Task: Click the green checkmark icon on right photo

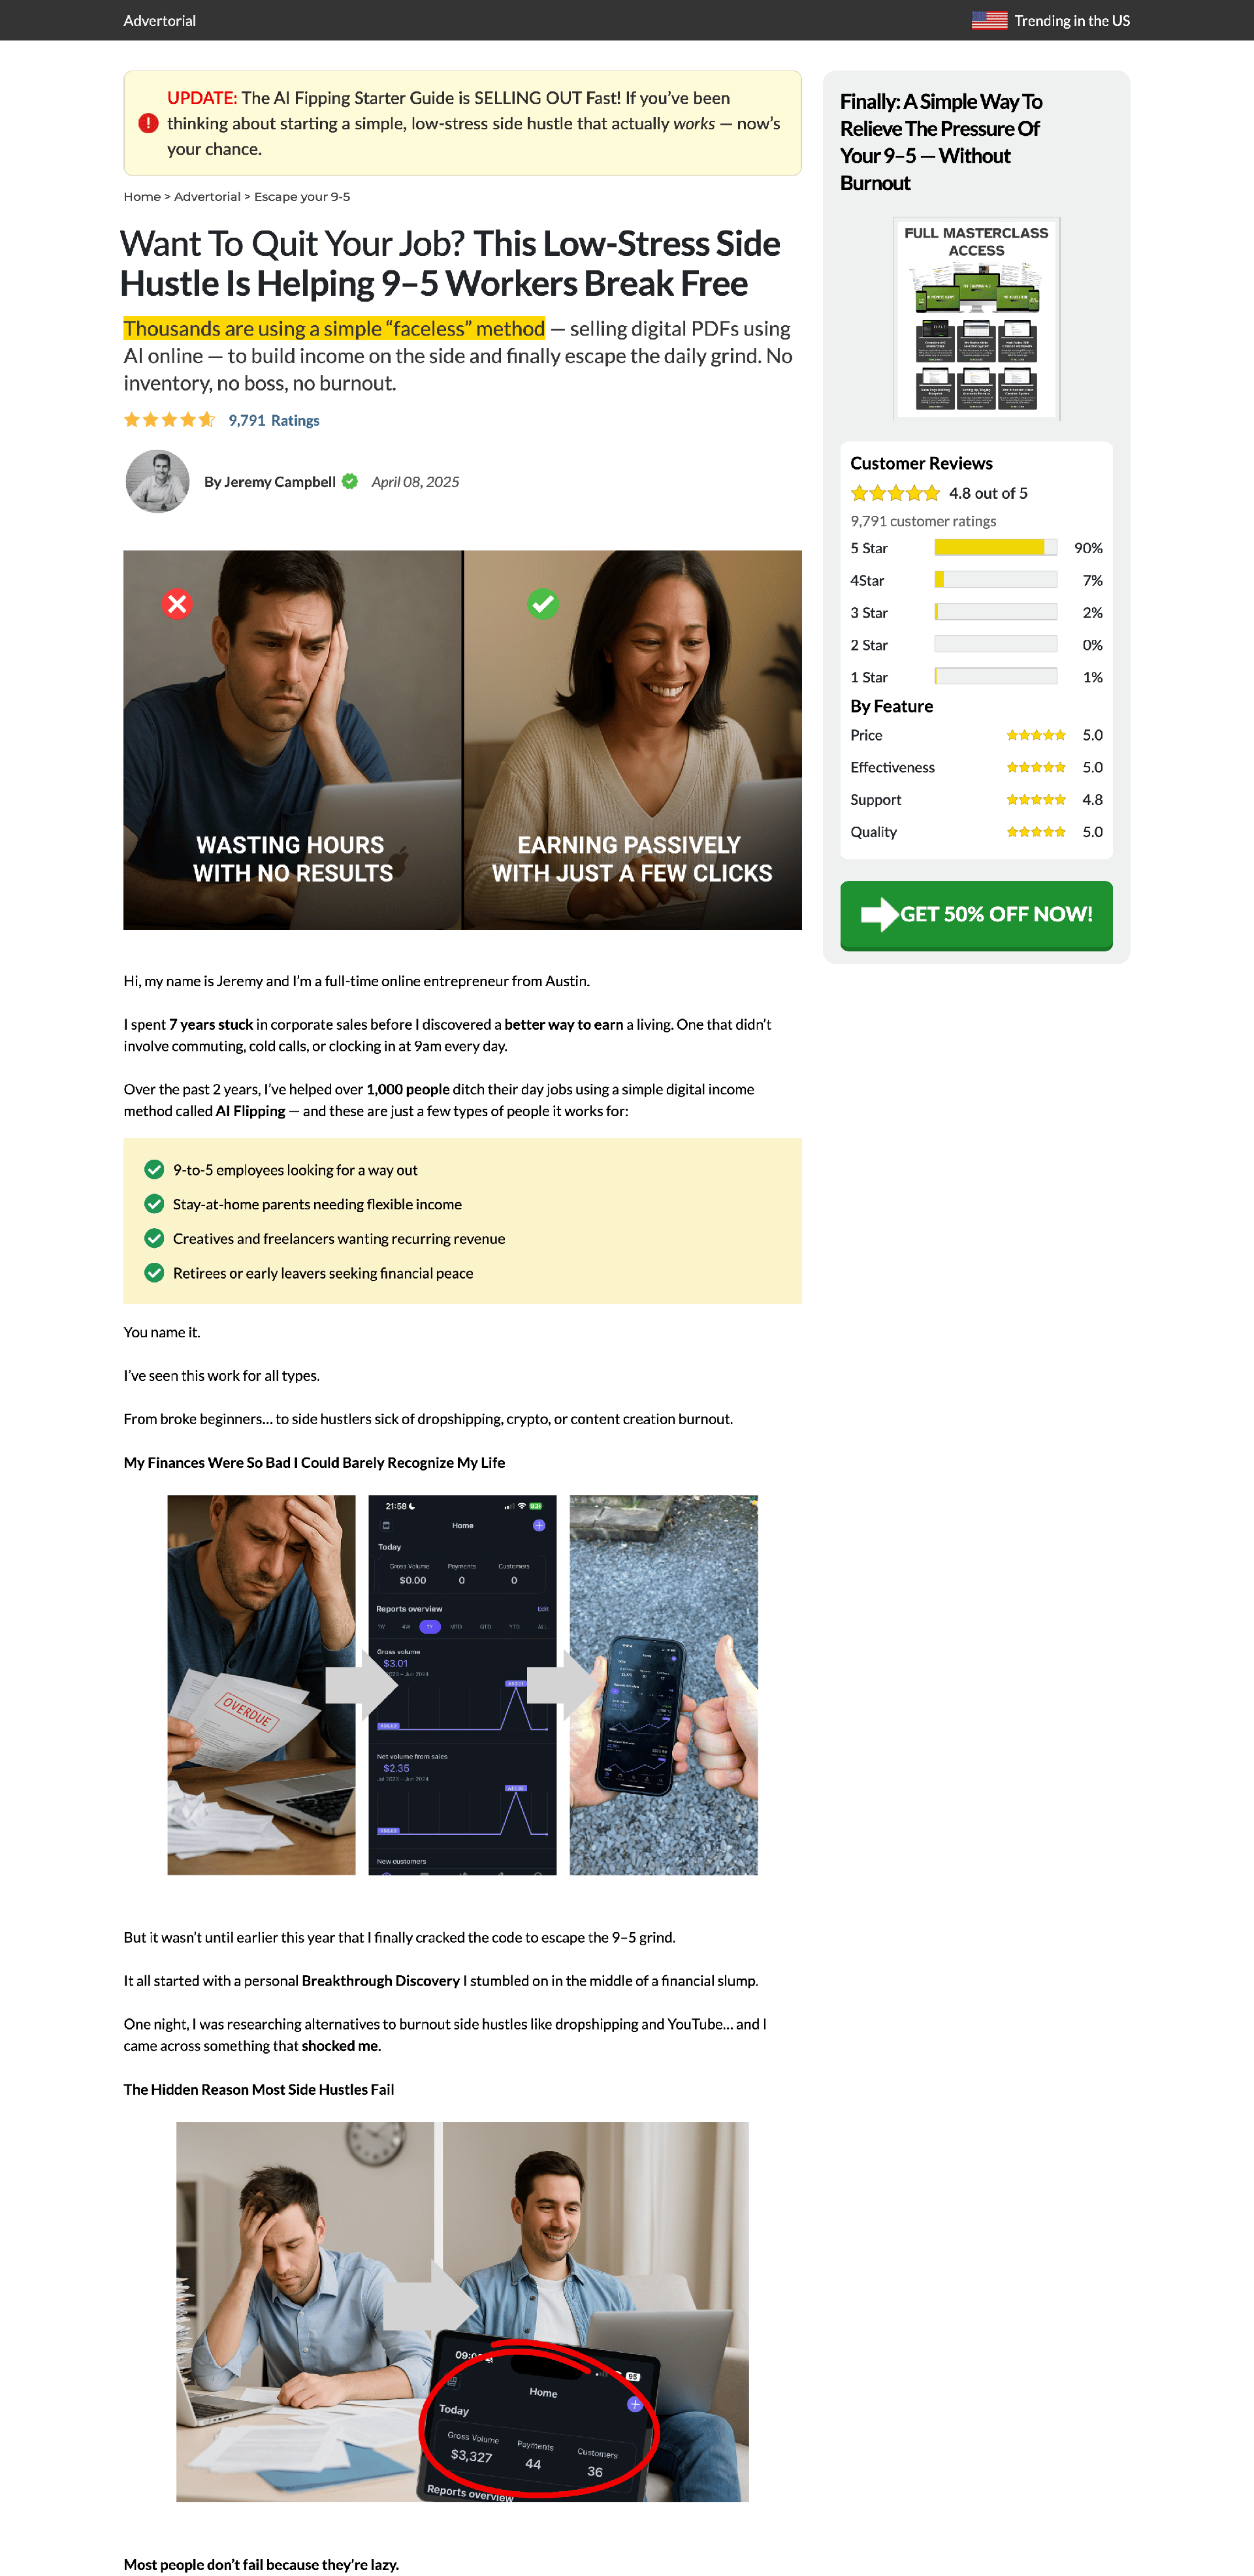Action: [543, 604]
